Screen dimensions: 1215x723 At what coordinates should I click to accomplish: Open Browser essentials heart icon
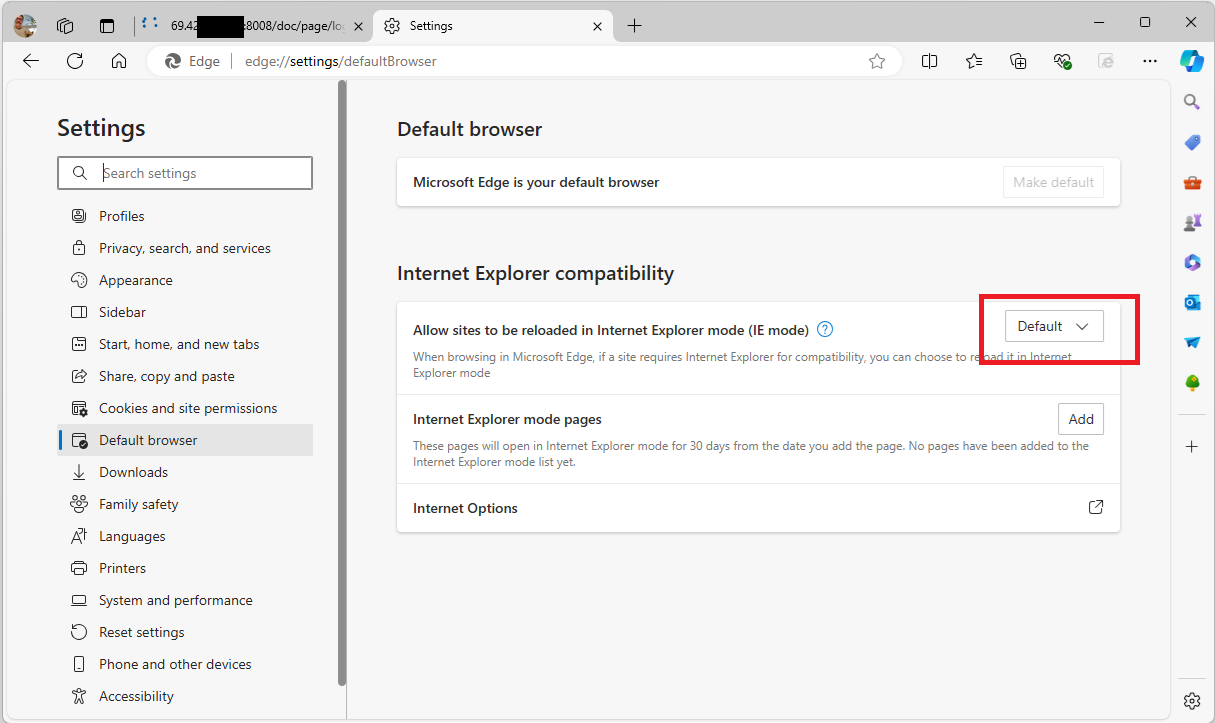pos(1062,61)
